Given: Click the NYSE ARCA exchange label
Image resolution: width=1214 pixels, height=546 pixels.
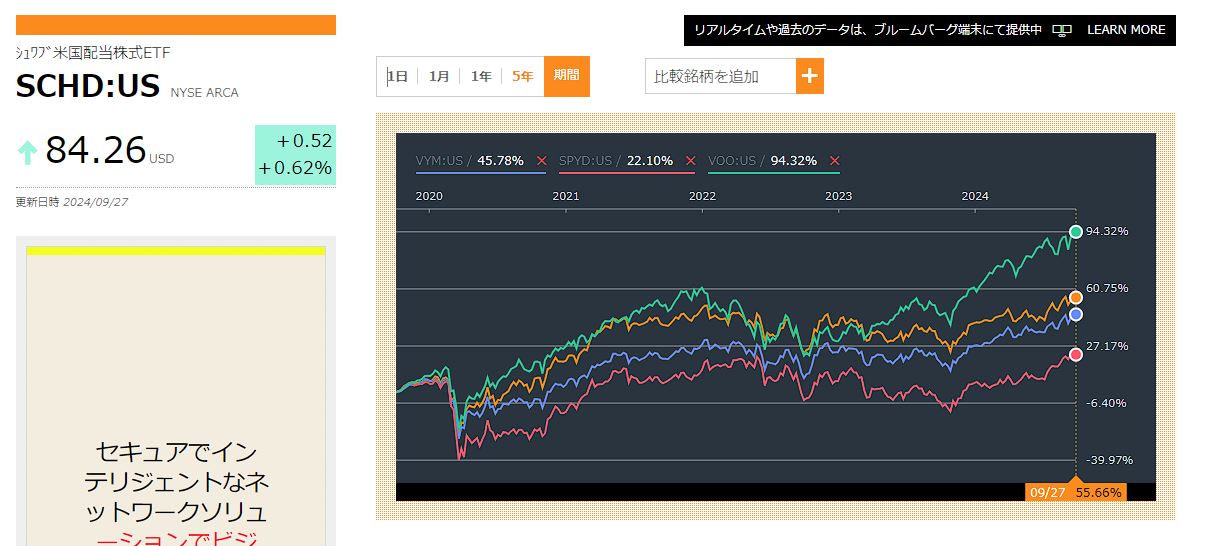Looking at the screenshot, I should (205, 93).
